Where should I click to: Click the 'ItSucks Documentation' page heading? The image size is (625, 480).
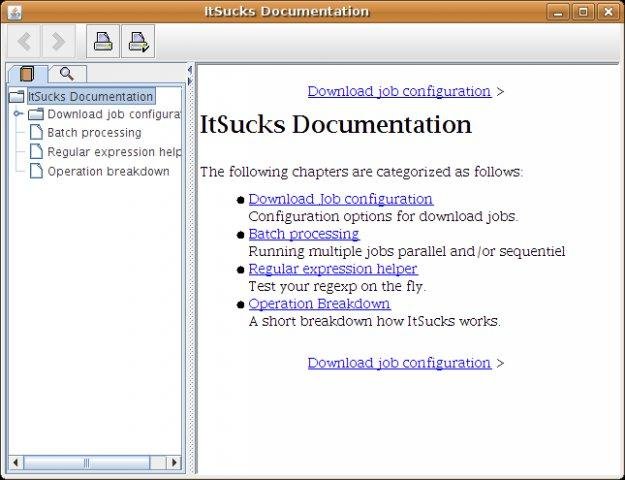336,124
